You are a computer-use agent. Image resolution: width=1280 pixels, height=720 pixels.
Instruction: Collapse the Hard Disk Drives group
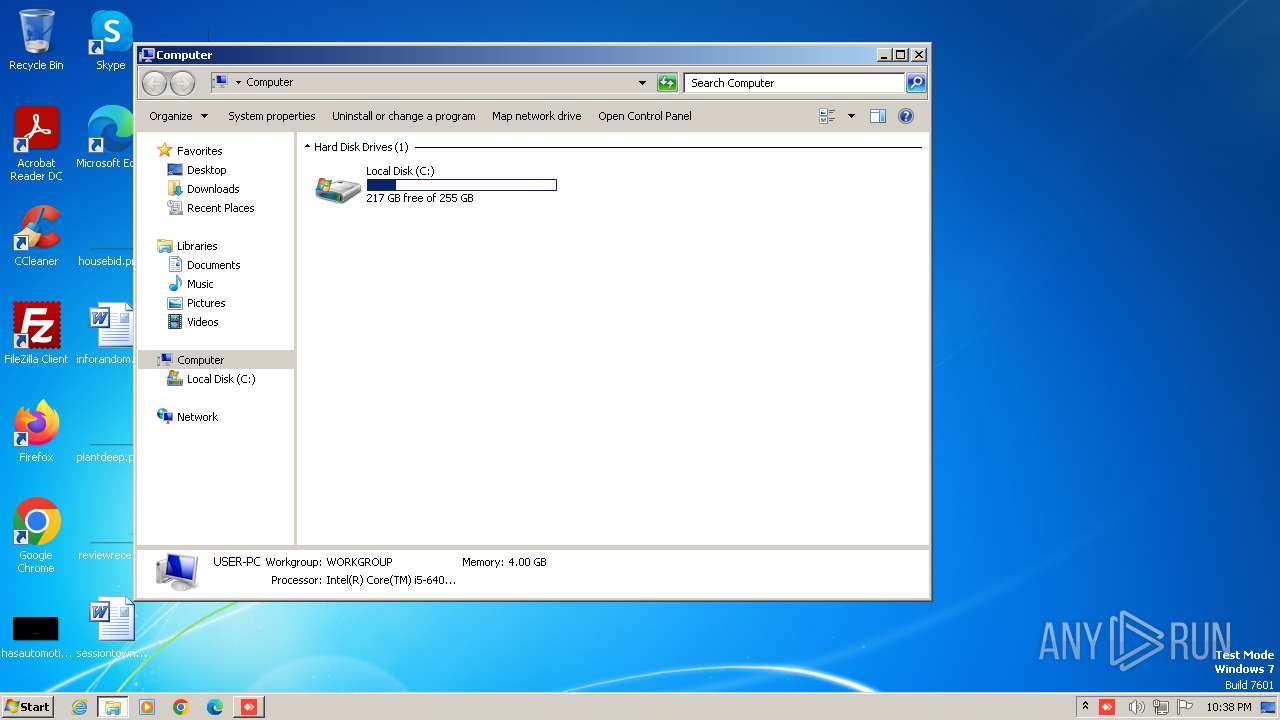click(x=308, y=147)
